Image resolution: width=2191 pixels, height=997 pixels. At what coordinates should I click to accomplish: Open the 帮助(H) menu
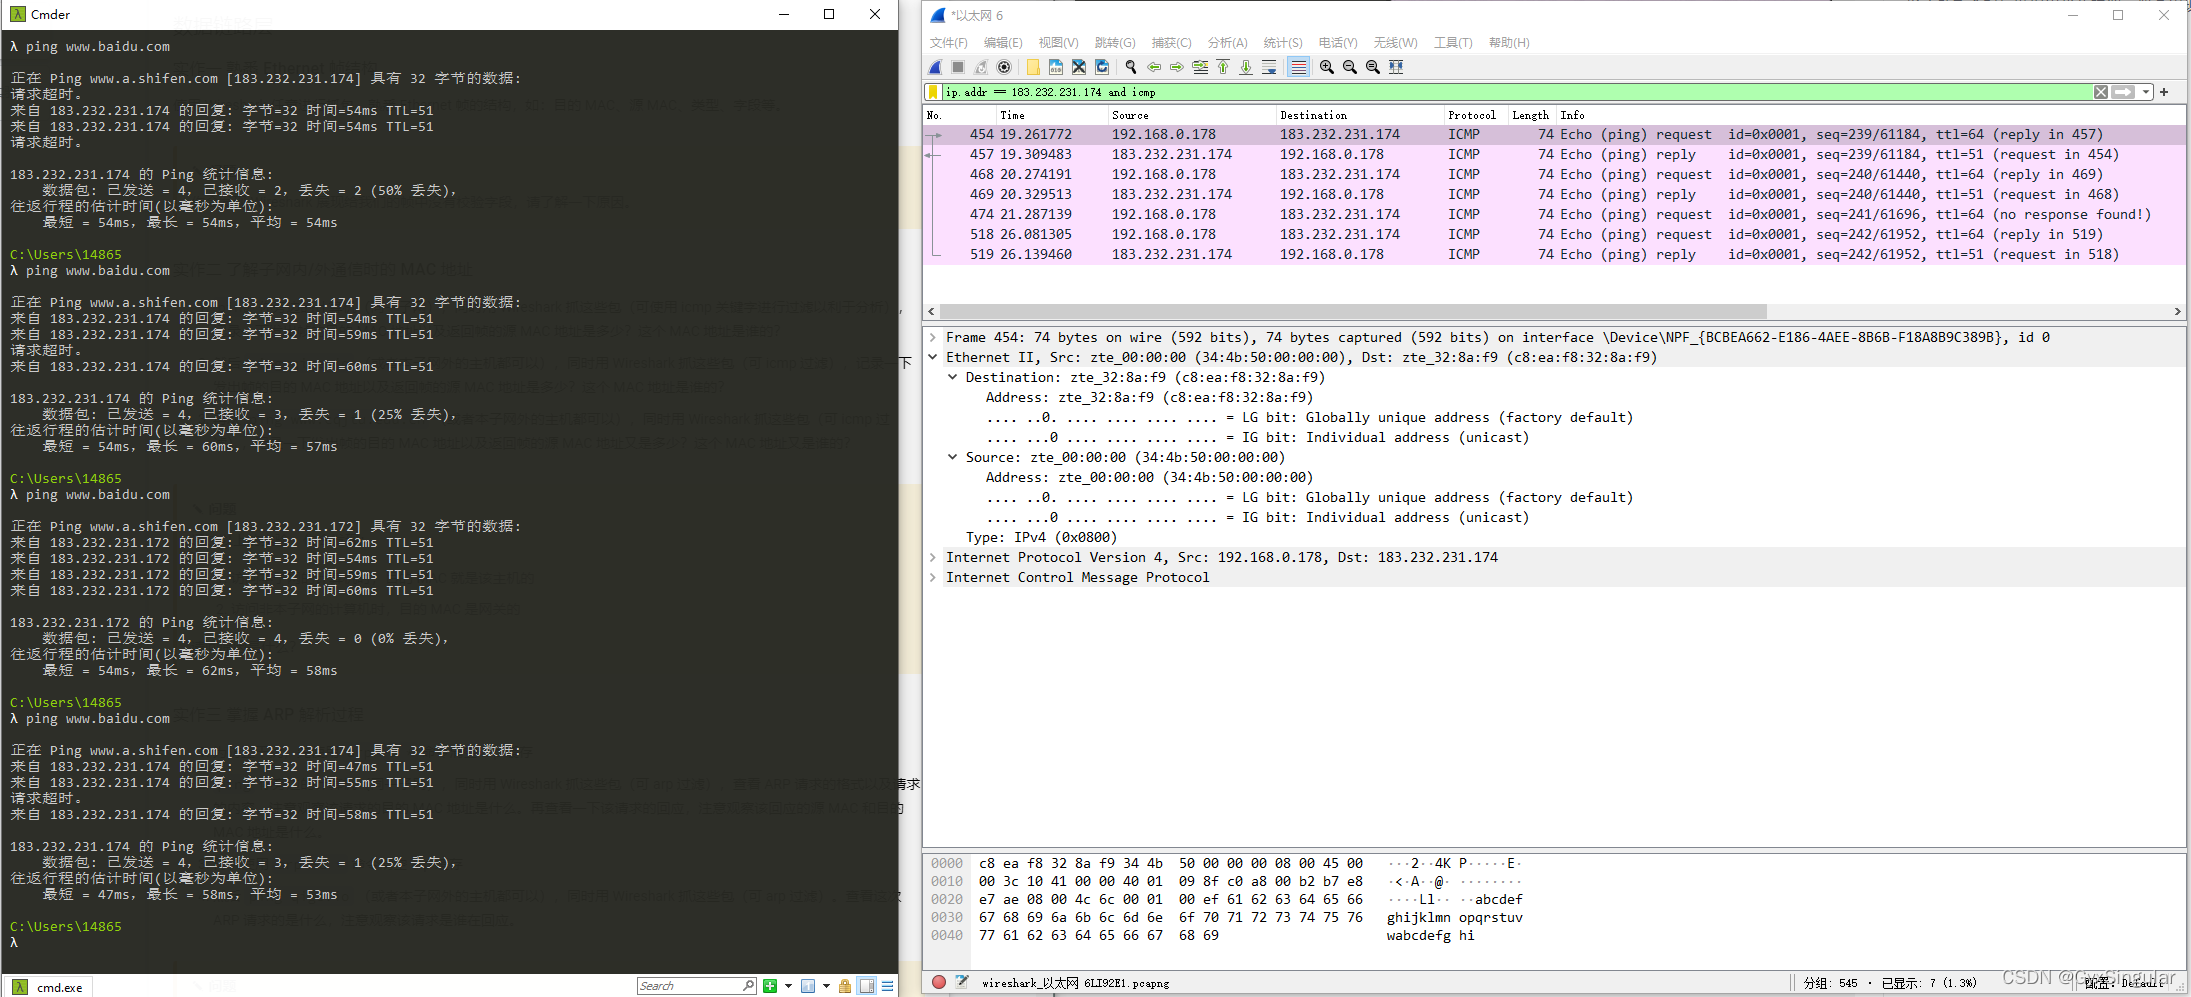tap(1509, 43)
